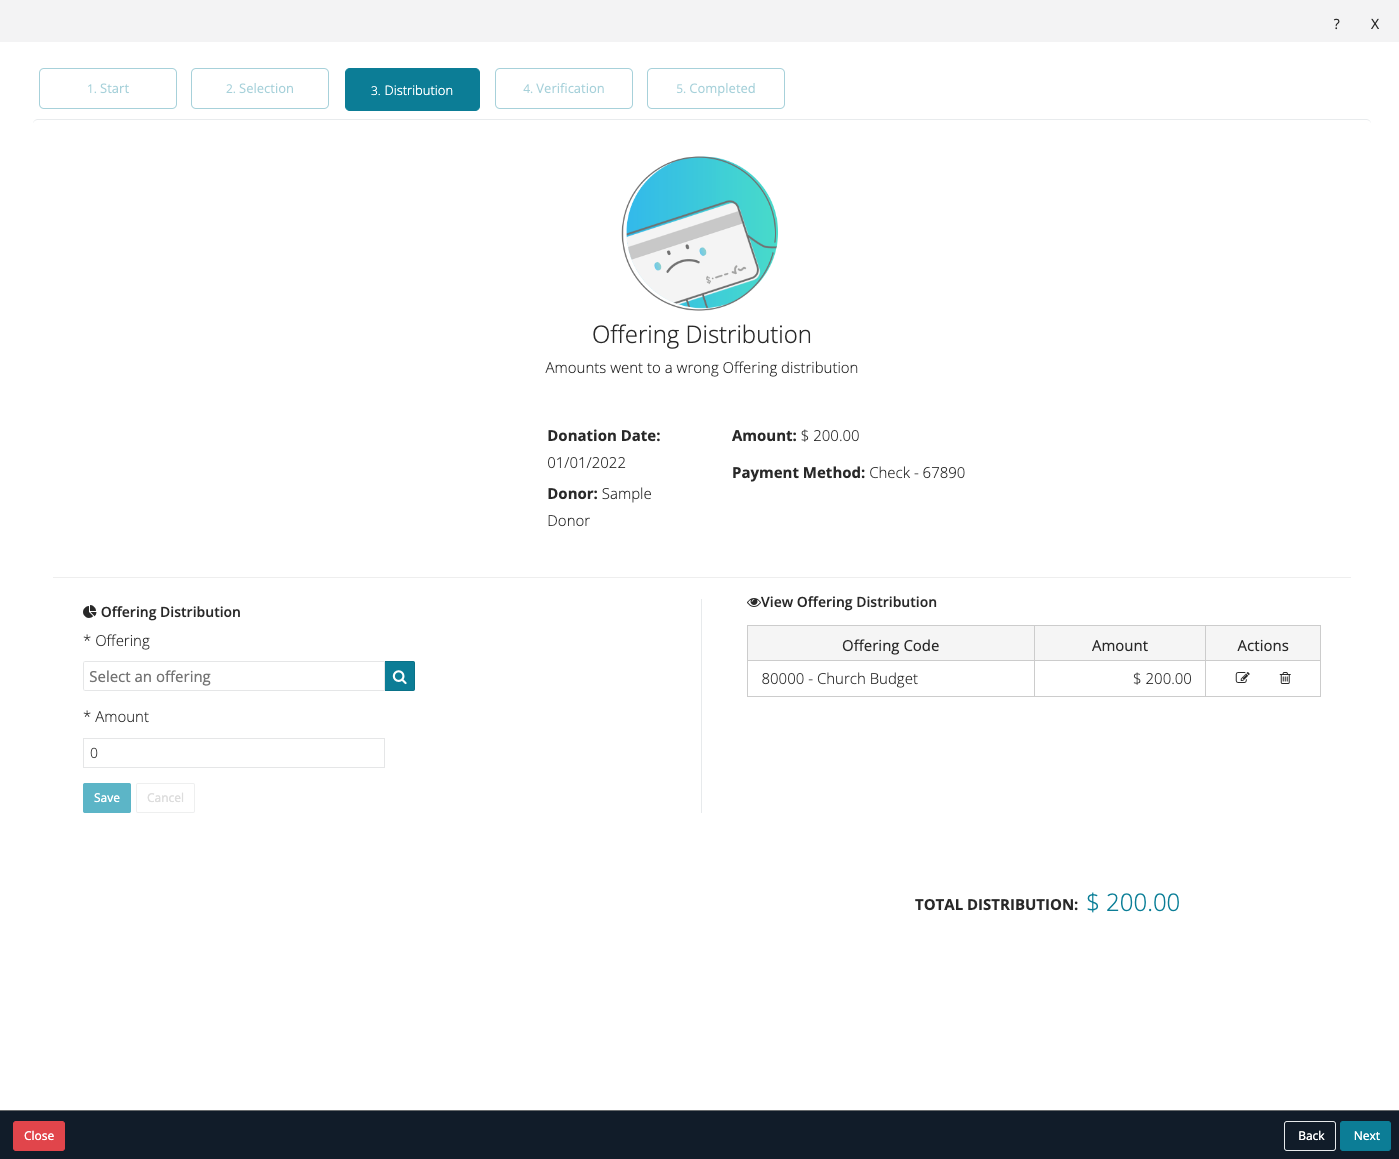Click the red Close button

38,1135
